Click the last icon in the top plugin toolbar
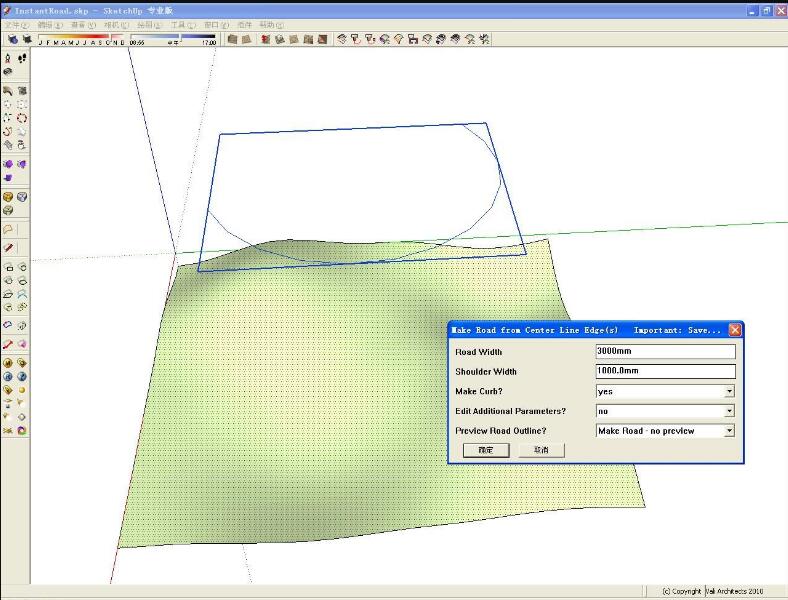 click(x=484, y=40)
